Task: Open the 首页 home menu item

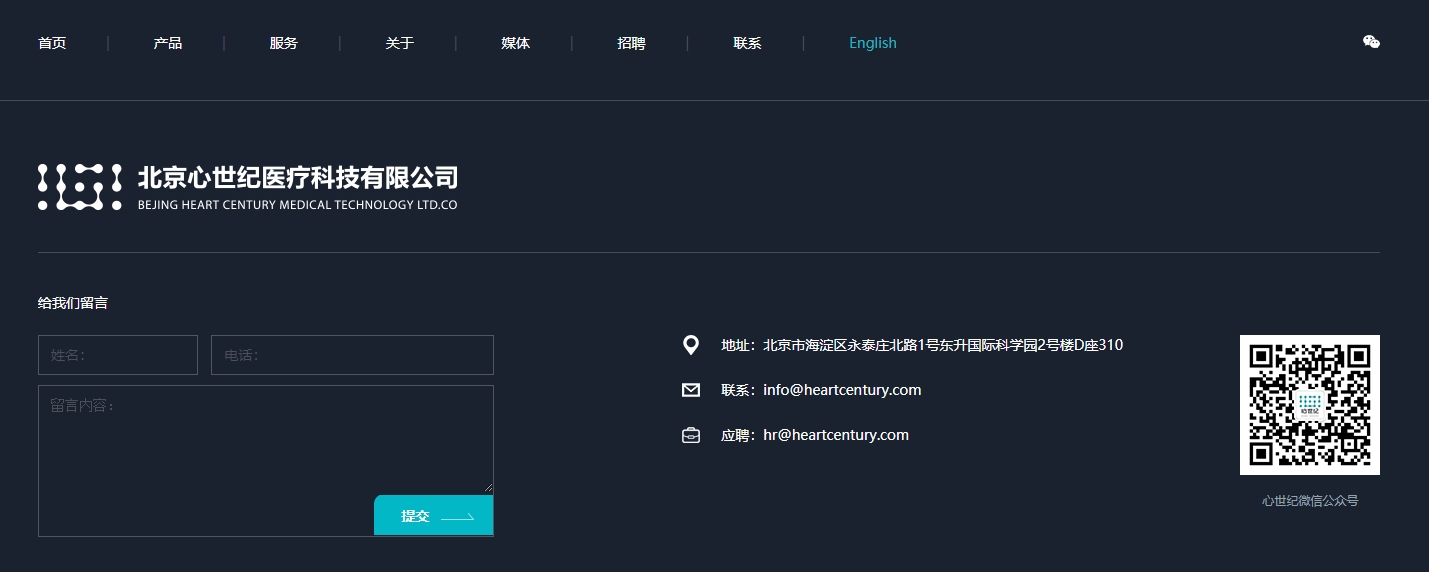Action: point(52,43)
